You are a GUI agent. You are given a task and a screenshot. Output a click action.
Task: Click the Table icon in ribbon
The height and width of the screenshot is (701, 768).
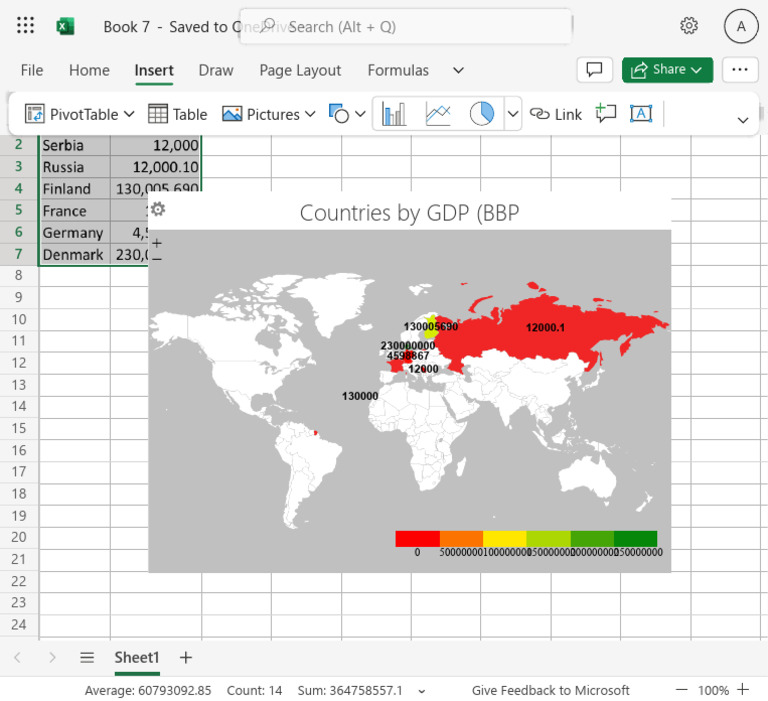(x=158, y=114)
